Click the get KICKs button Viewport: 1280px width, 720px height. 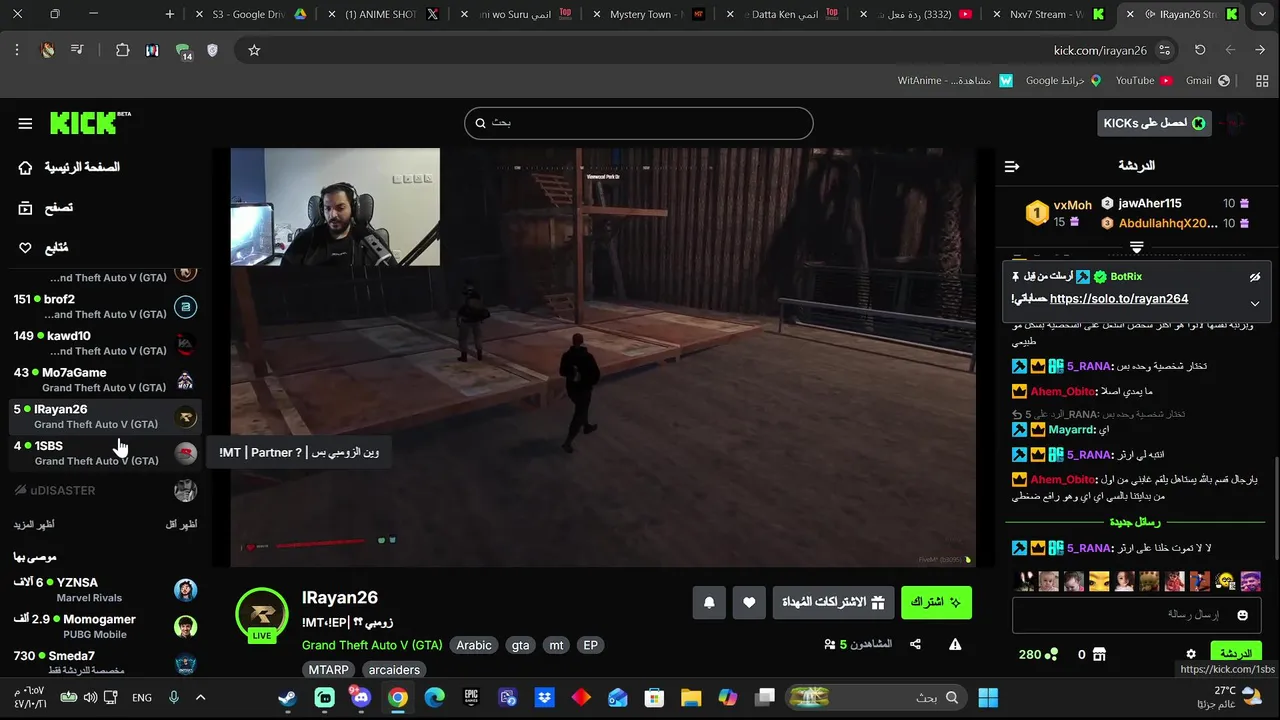pos(1154,123)
